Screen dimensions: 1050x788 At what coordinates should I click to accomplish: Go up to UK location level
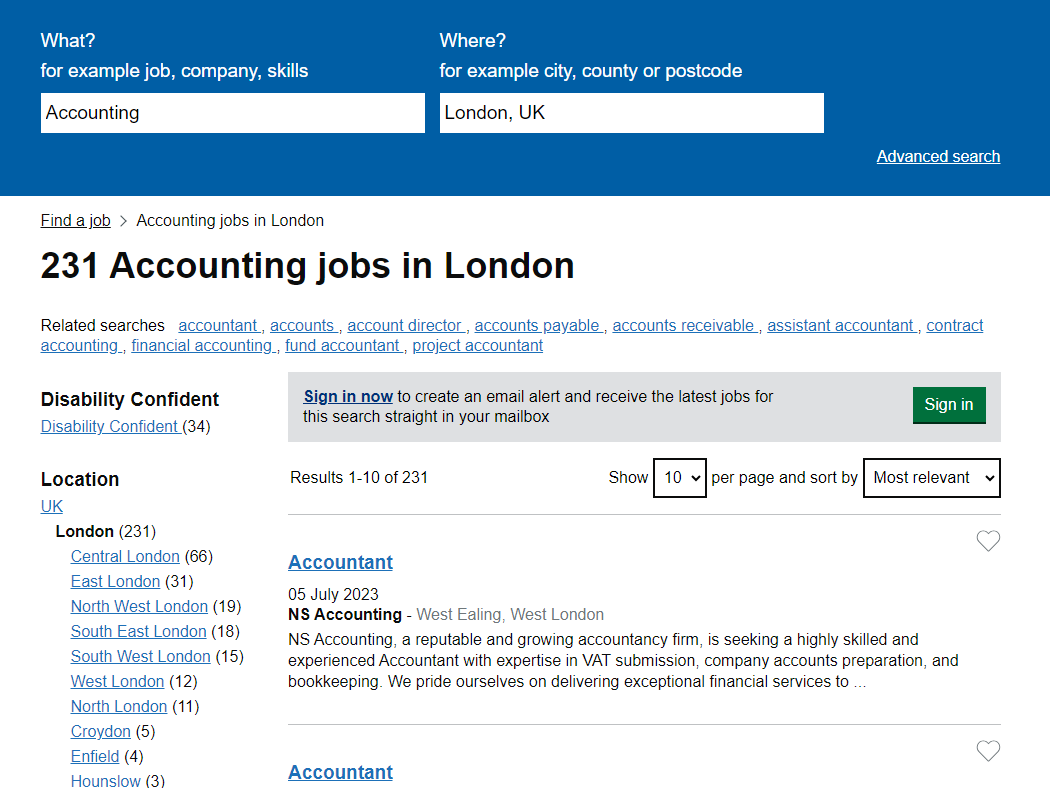(52, 507)
